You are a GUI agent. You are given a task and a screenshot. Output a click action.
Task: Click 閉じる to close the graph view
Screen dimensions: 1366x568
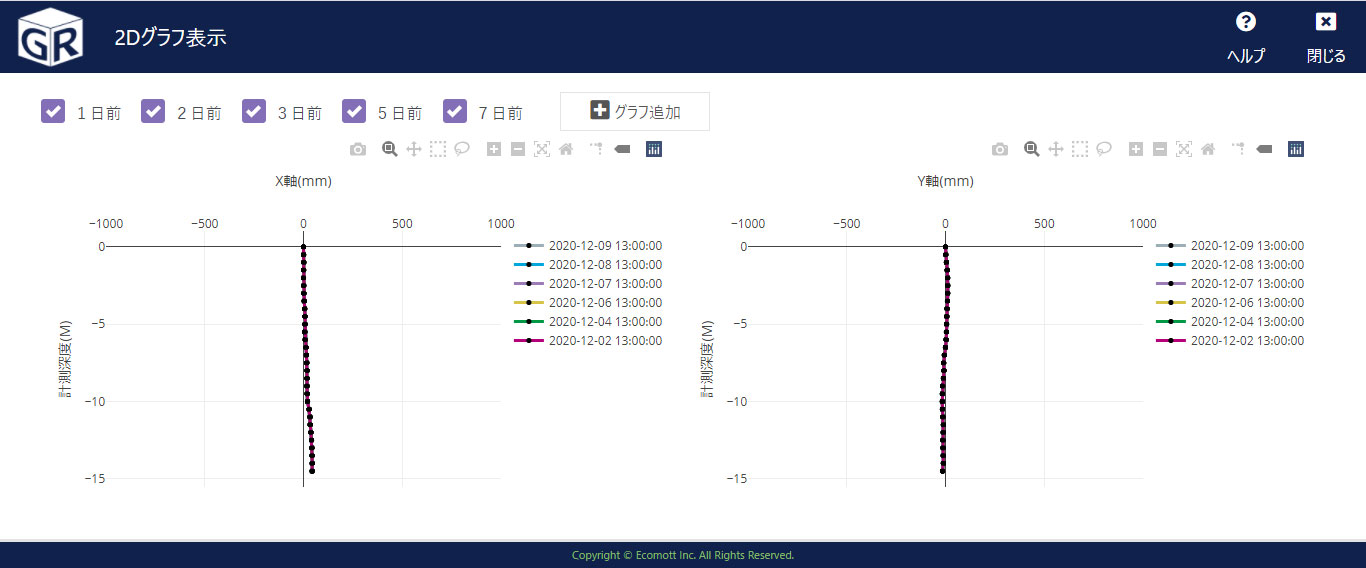1326,38
